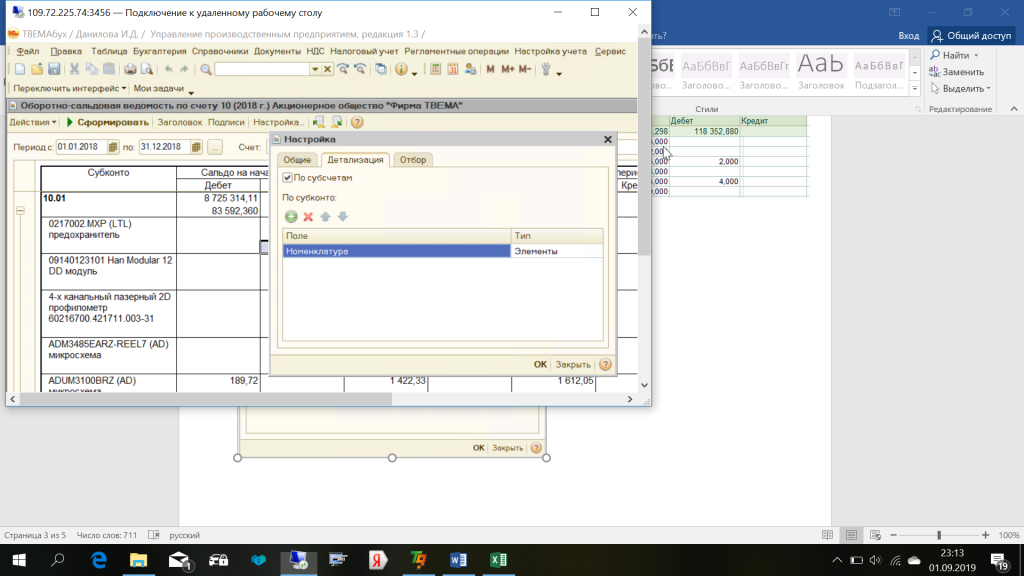Click the Print icon in 1C toolbar
The image size is (1024, 576).
point(130,69)
